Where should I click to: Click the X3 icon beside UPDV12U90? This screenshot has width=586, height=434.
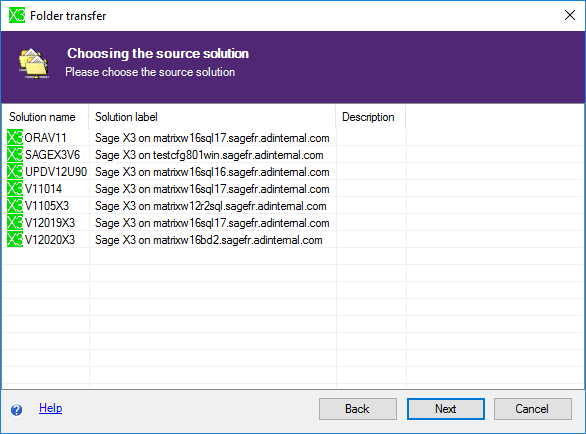coord(15,172)
